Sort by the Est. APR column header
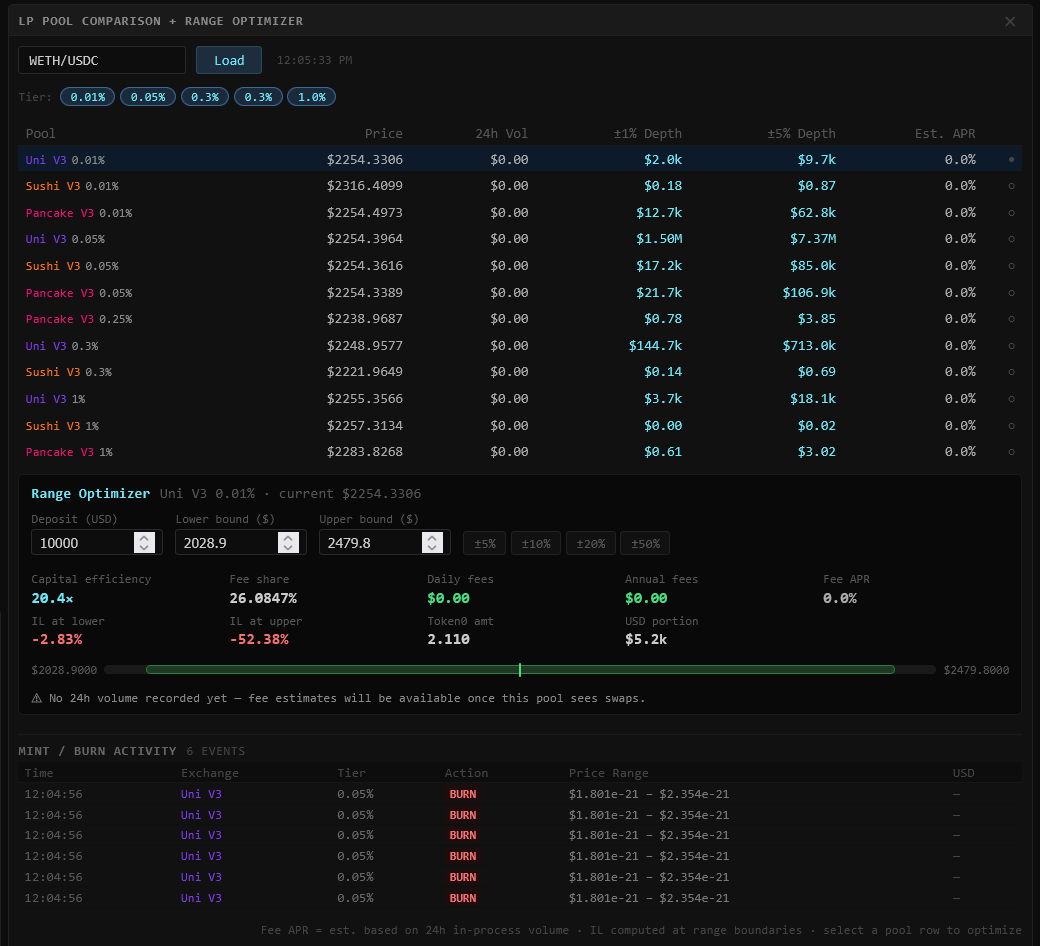 pyautogui.click(x=945, y=133)
